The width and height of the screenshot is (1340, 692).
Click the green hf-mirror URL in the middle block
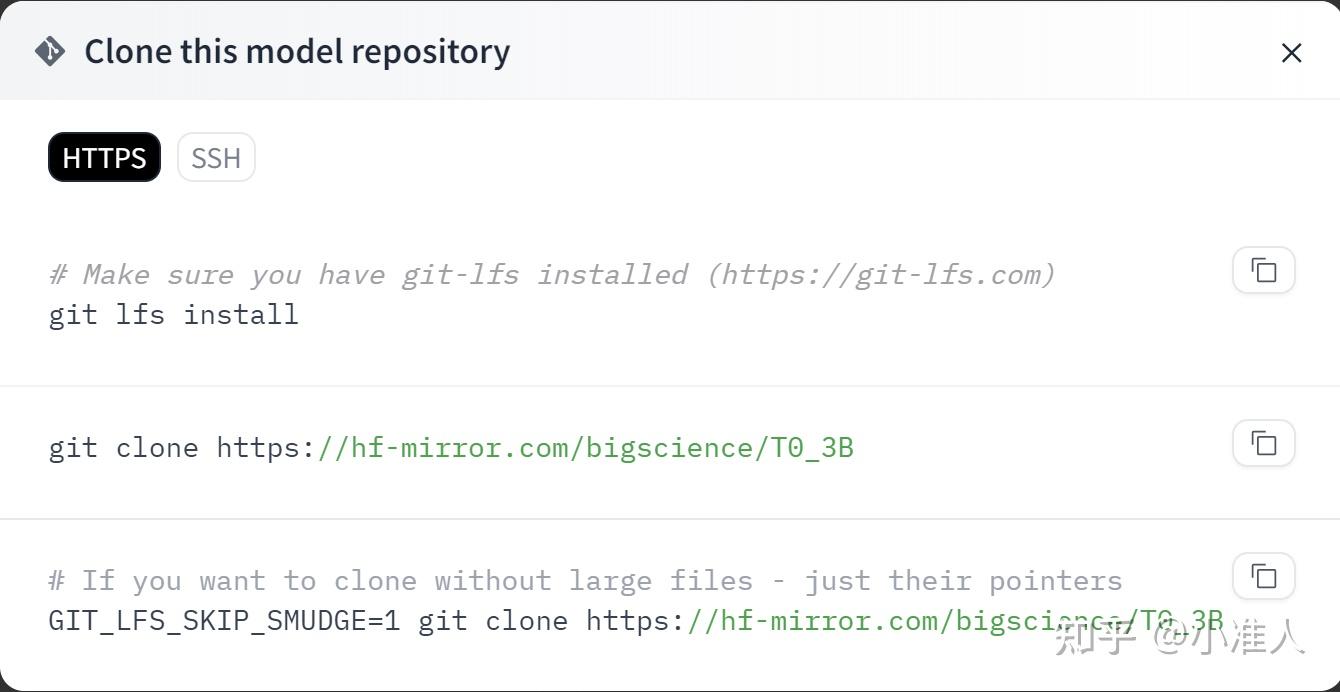click(x=585, y=447)
